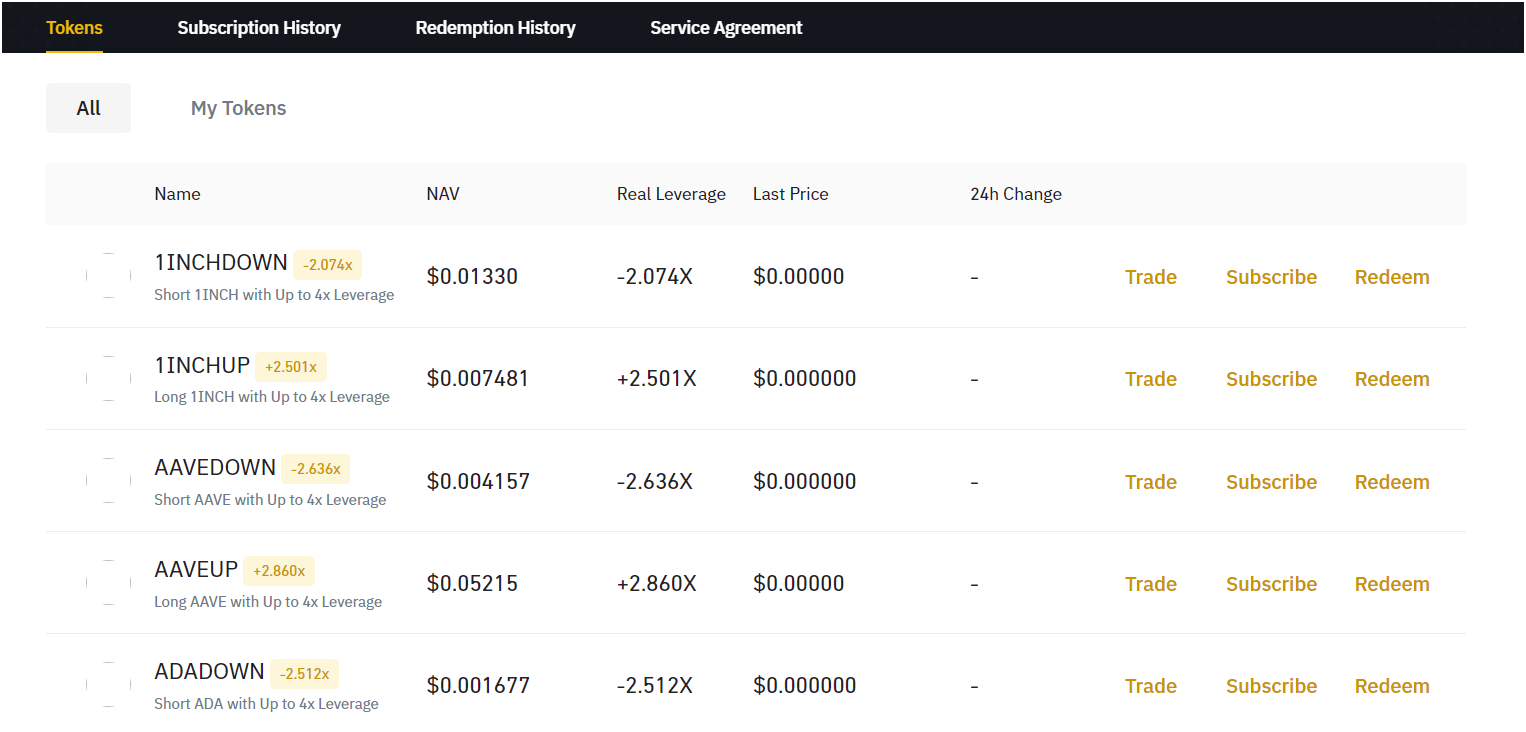Subscribe to the ADADOWN token
The image size is (1526, 732).
(1271, 686)
